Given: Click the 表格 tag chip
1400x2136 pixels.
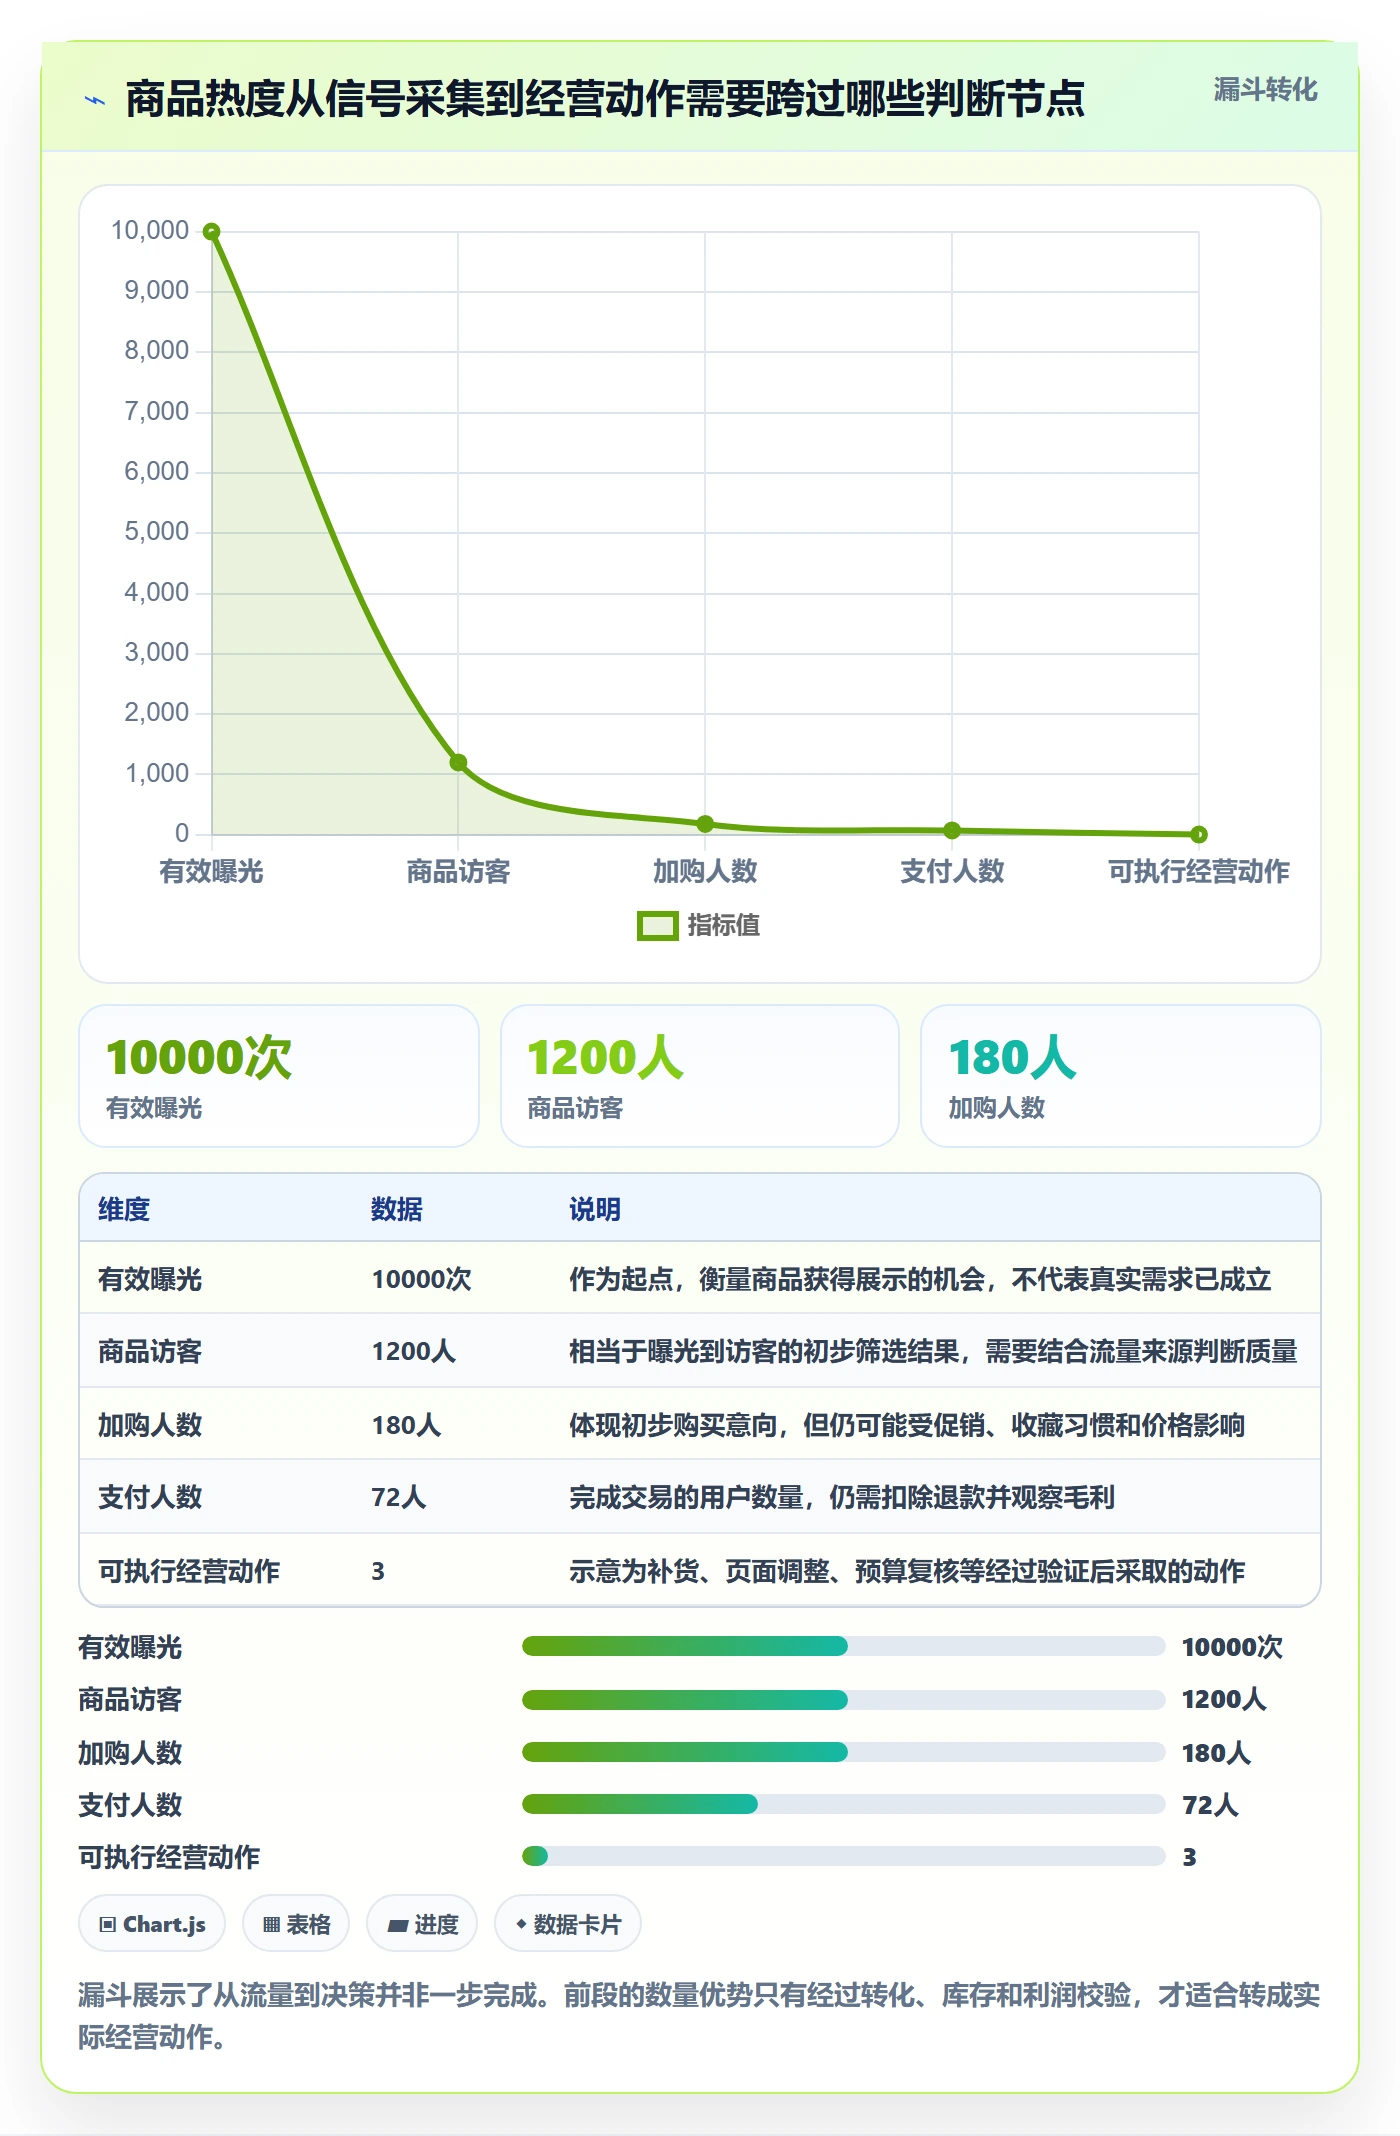Looking at the screenshot, I should pos(296,1924).
